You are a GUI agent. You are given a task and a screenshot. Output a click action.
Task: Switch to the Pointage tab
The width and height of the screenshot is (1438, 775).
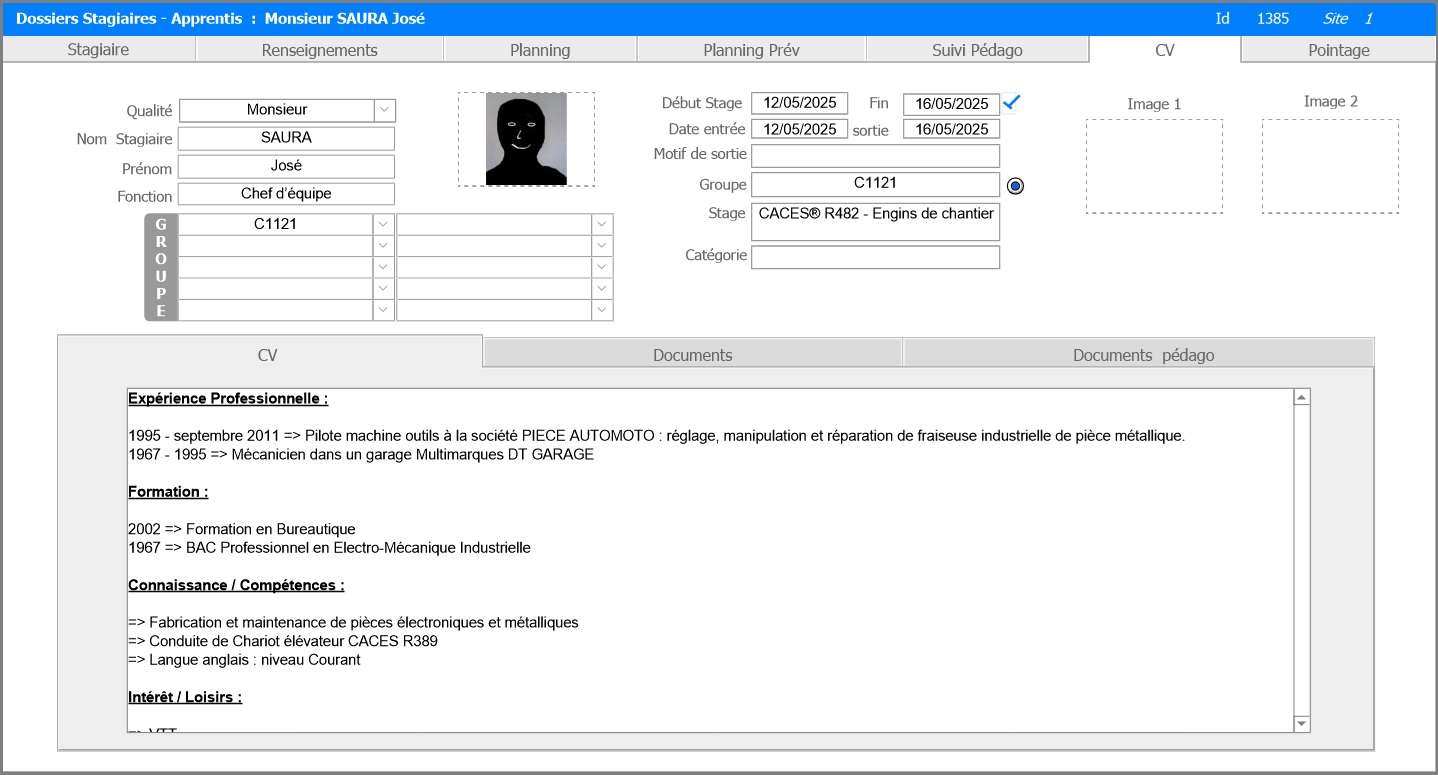click(x=1338, y=50)
